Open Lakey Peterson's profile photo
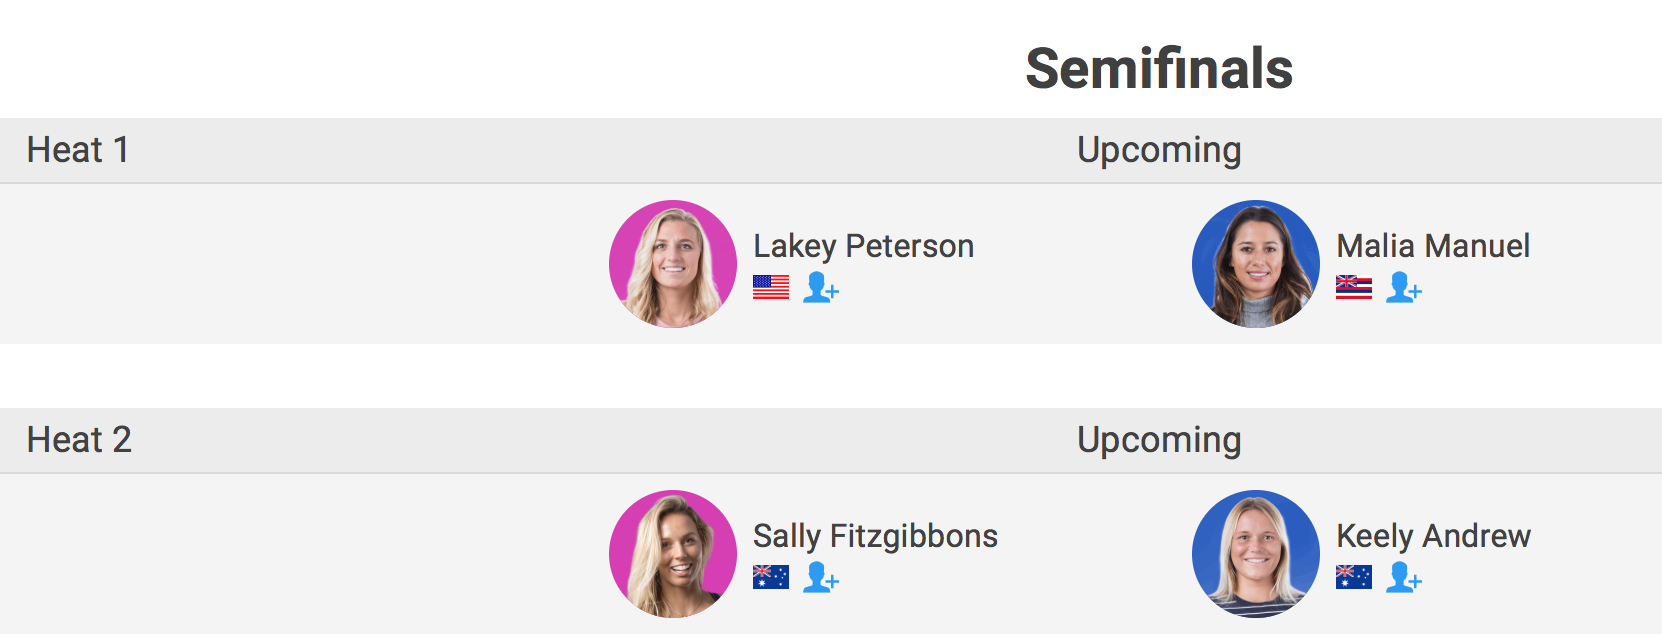This screenshot has width=1662, height=634. pos(673,264)
